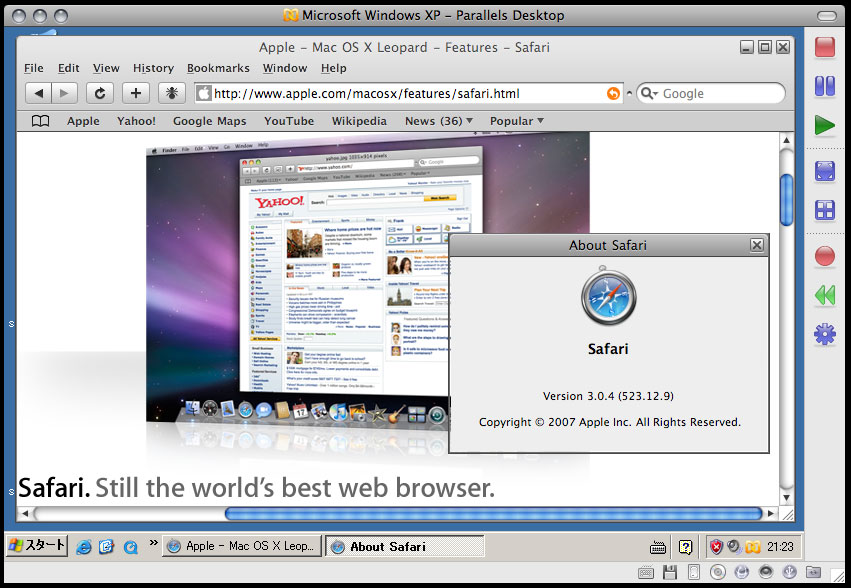851x588 pixels.
Task: Click the bug report button in toolbar
Action: [x=172, y=93]
